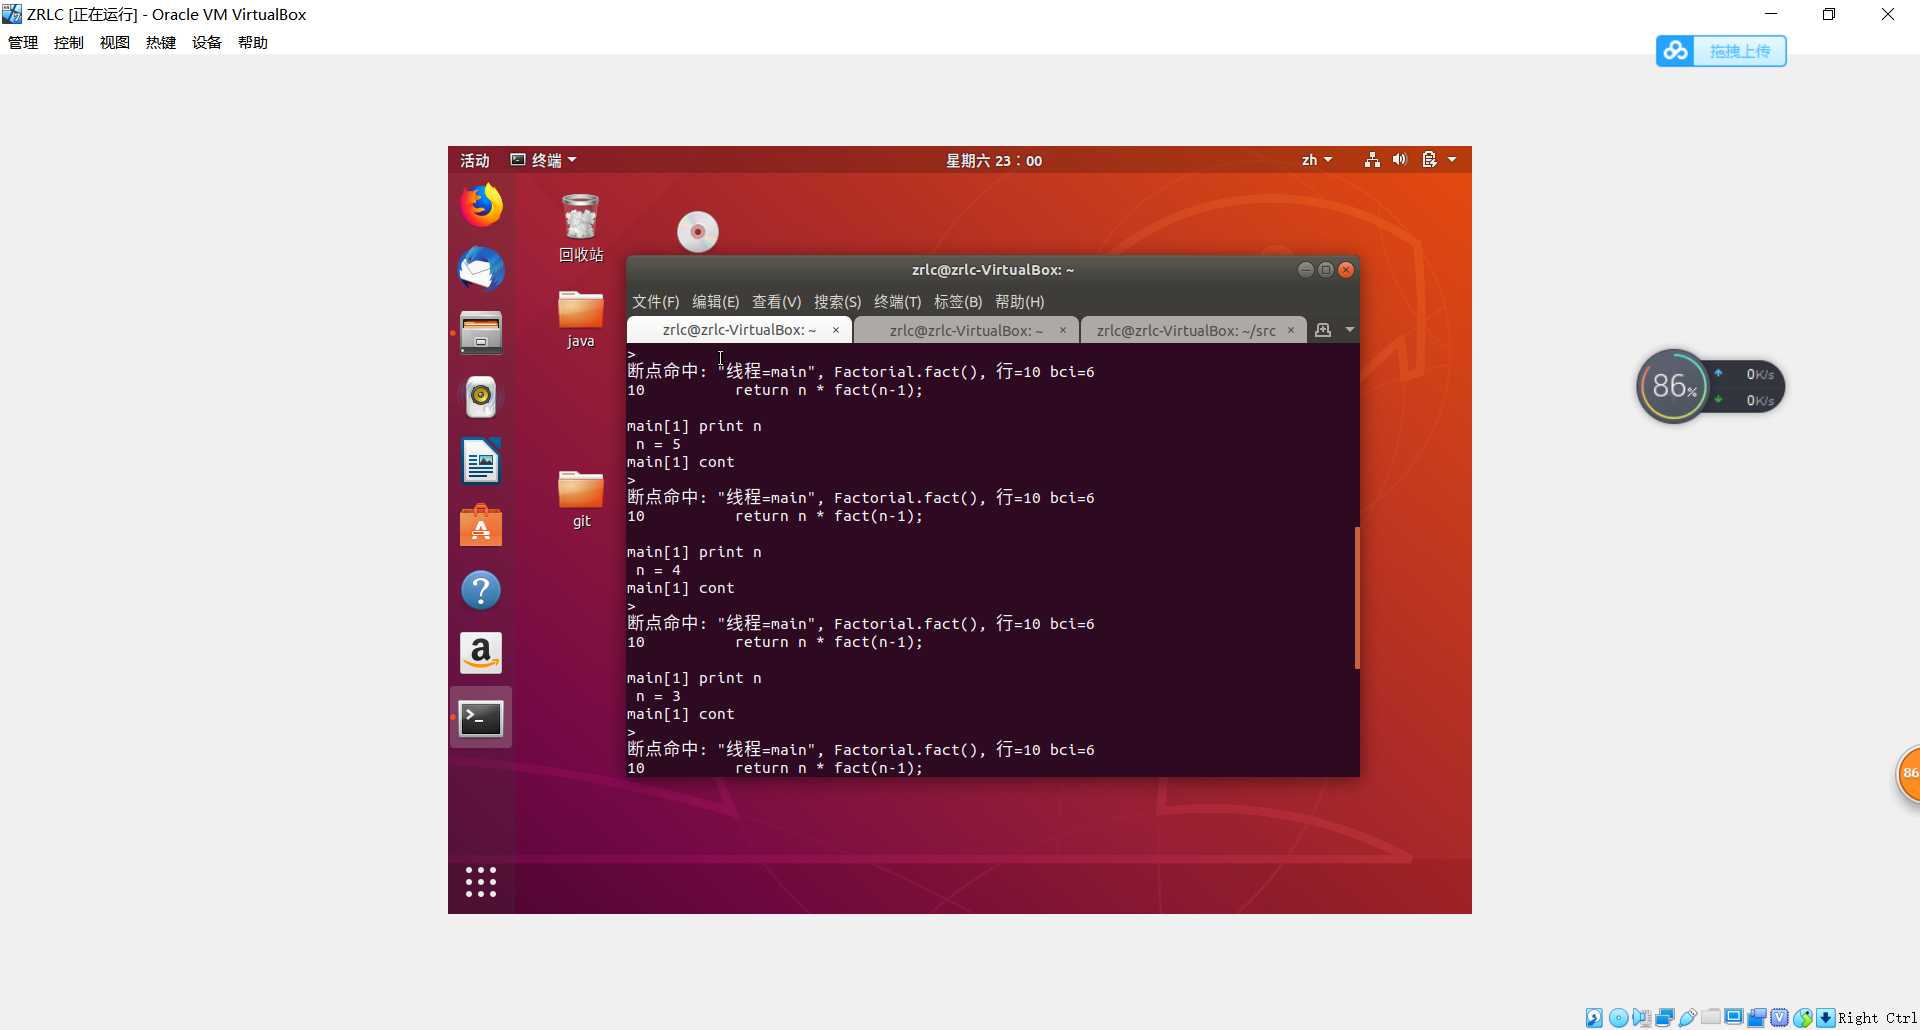This screenshot has width=1920, height=1030.
Task: Open the Amazon launcher in dock
Action: pos(481,653)
